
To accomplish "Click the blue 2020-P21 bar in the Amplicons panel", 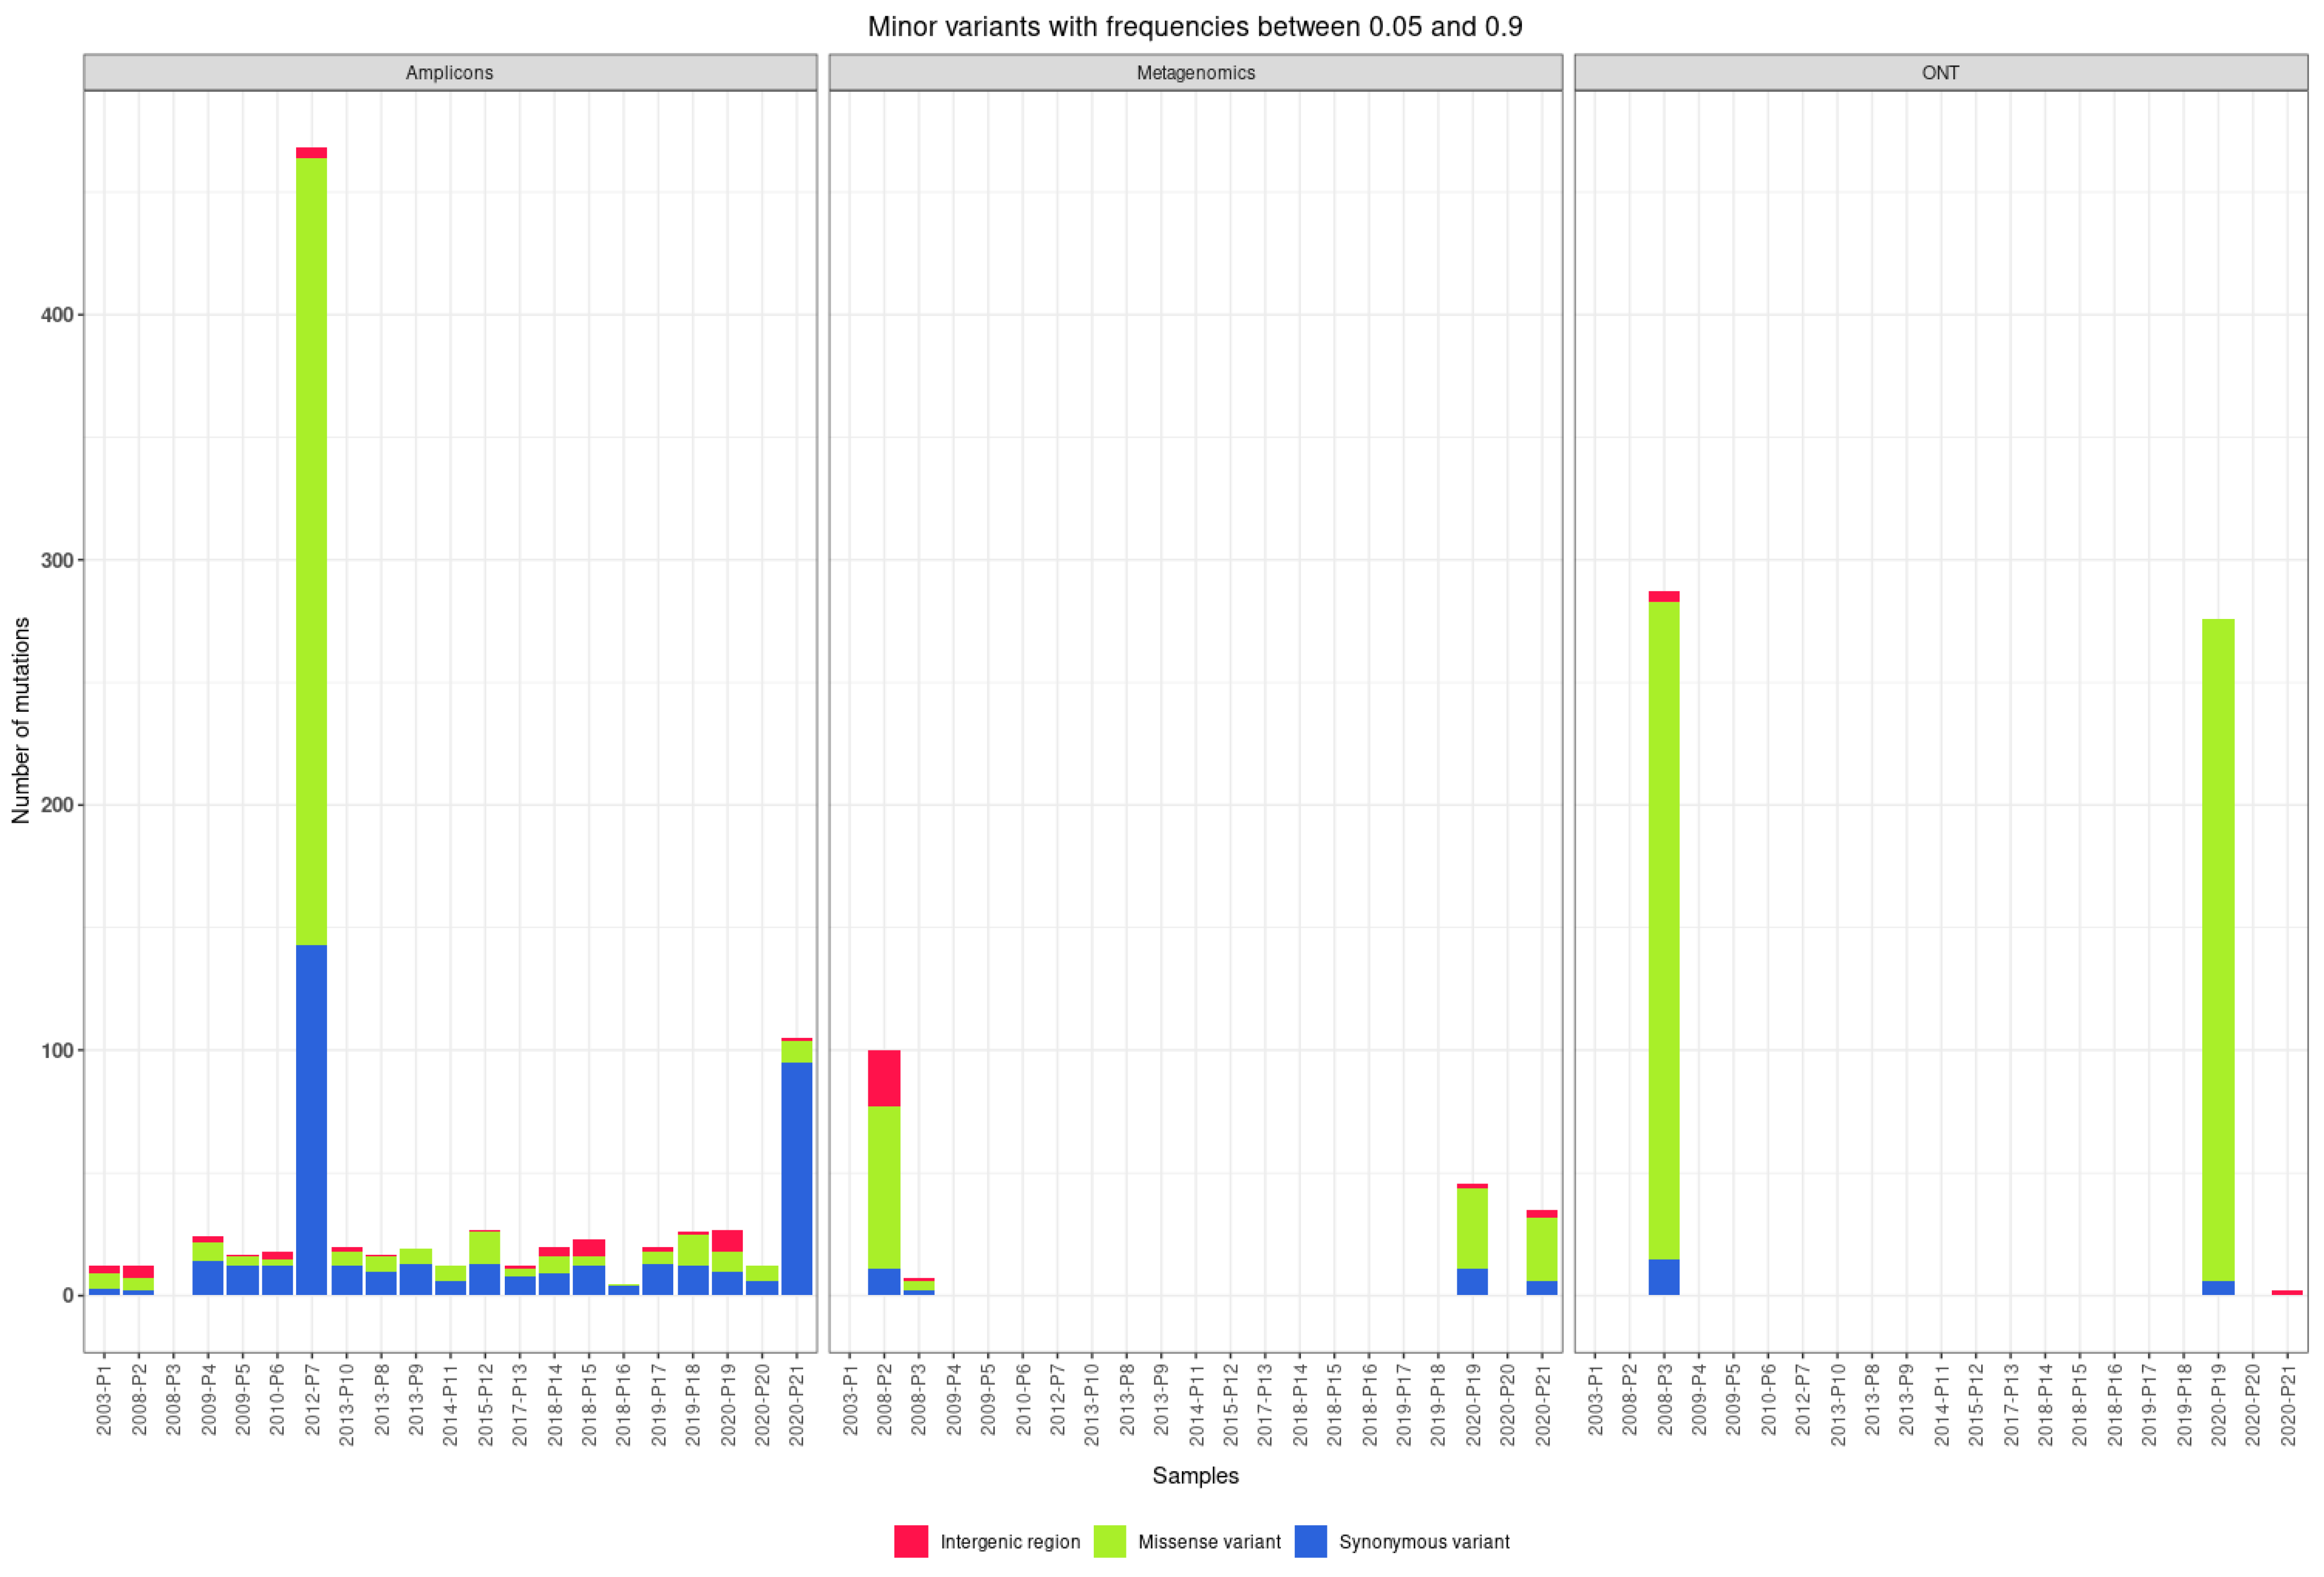I will 796,1180.
